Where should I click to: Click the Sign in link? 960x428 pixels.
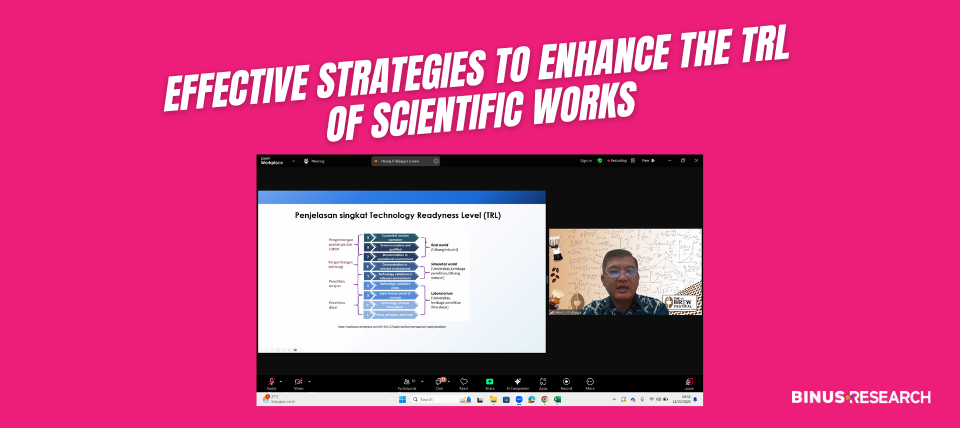[x=586, y=160]
